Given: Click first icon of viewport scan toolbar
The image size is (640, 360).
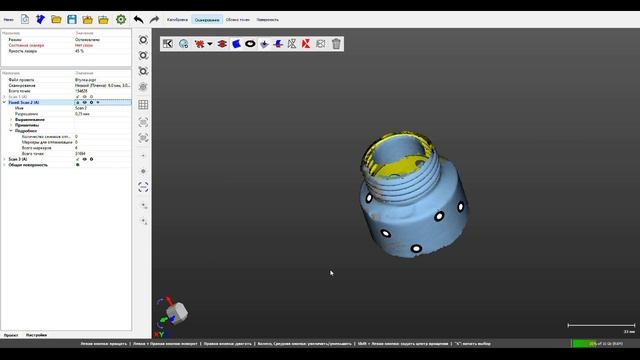Looking at the screenshot, I should click(x=167, y=44).
